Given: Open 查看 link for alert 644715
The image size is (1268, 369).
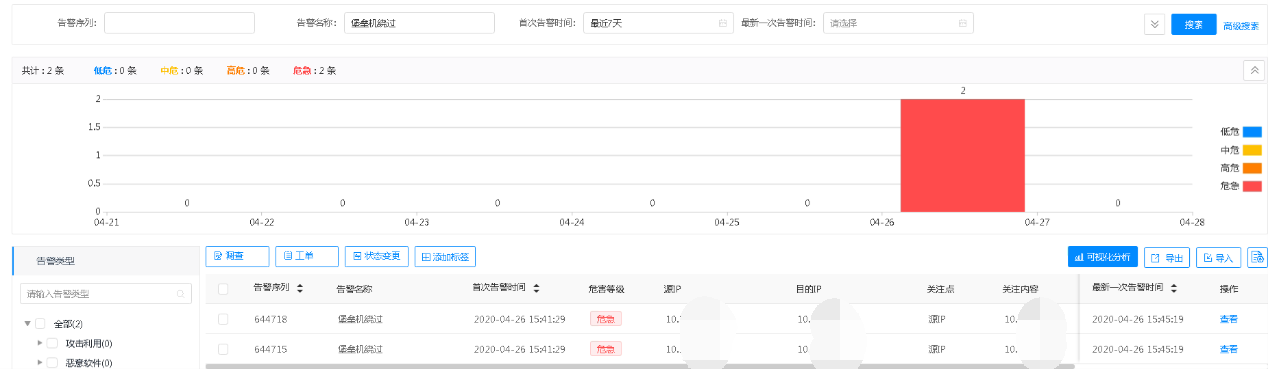Looking at the screenshot, I should [x=1228, y=349].
